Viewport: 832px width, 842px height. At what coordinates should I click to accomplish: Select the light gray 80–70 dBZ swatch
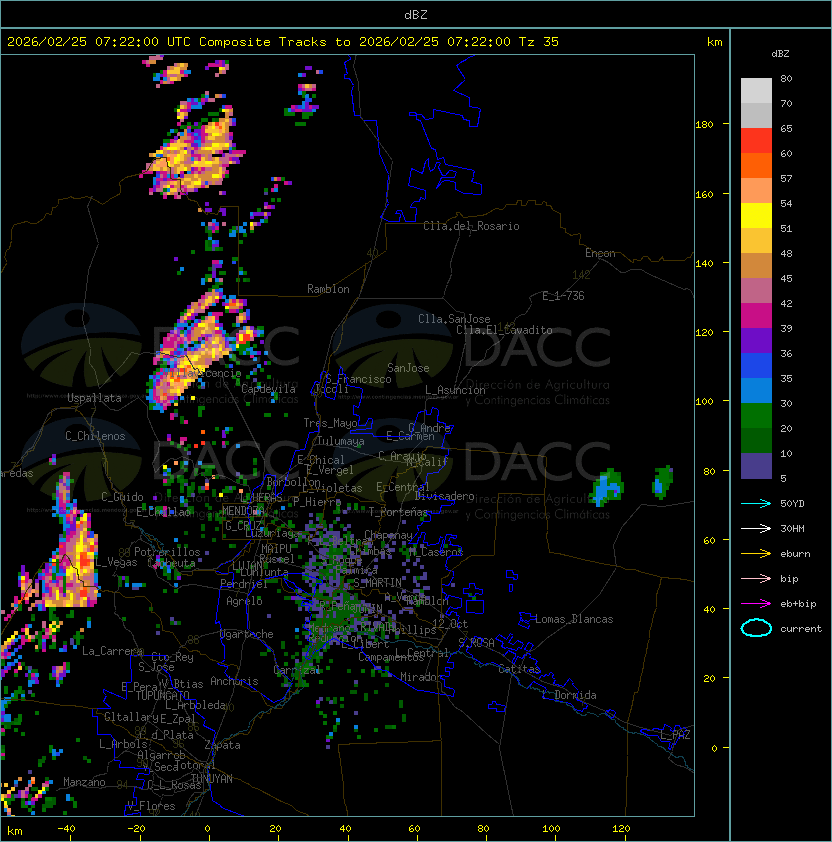(x=756, y=91)
